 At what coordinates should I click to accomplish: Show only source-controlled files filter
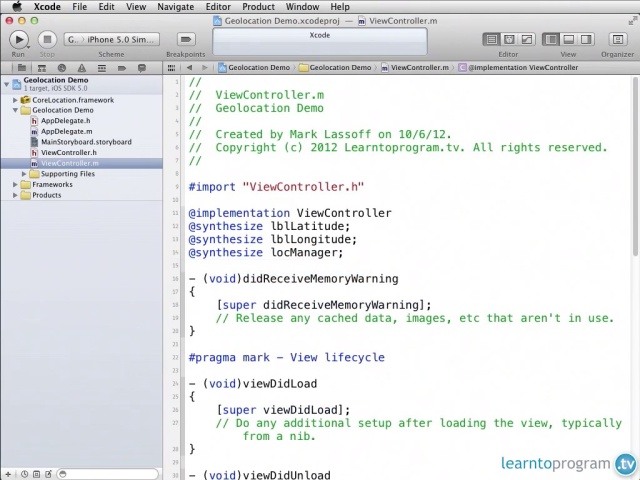(x=36, y=474)
